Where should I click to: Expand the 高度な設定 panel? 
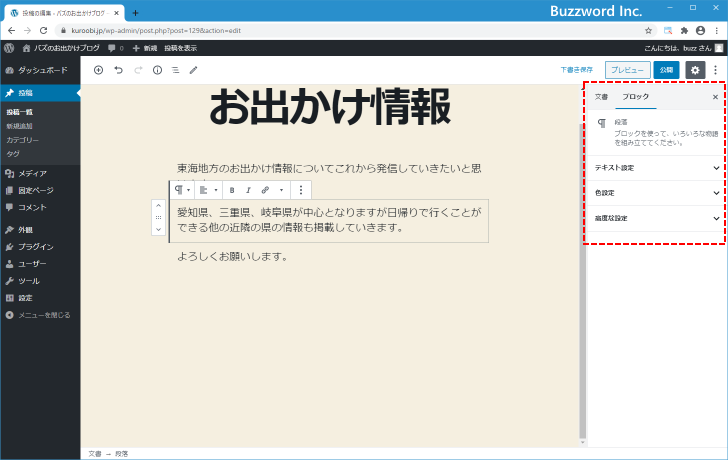click(x=656, y=218)
